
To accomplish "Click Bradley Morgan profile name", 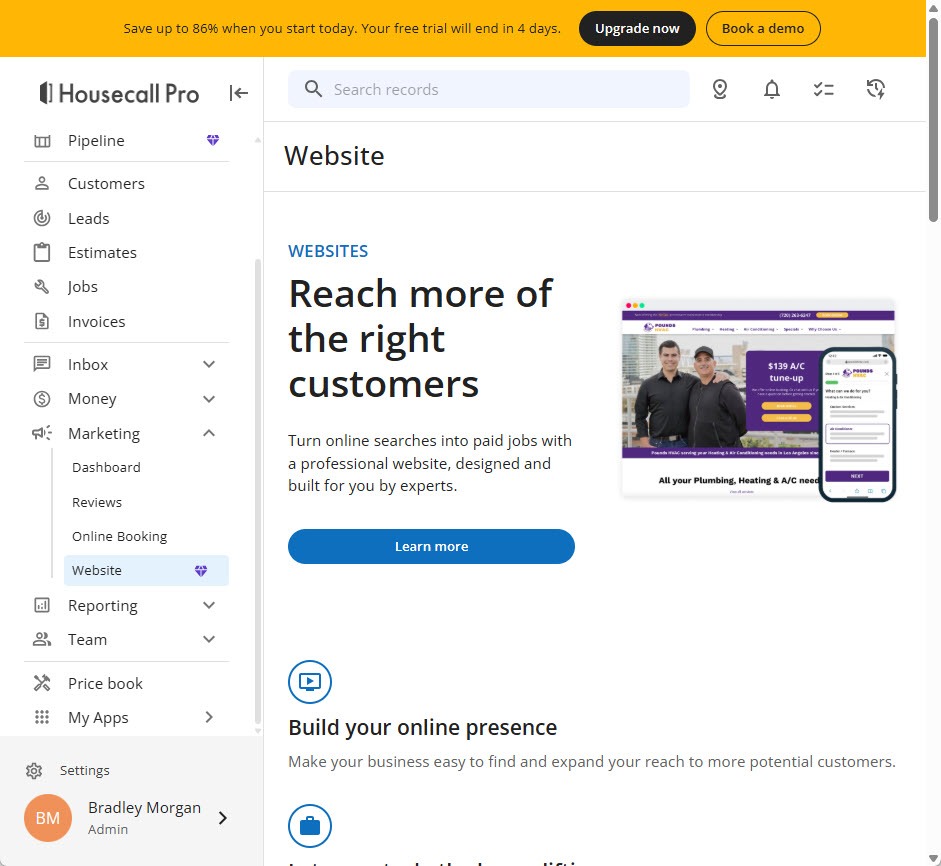I will [x=144, y=808].
